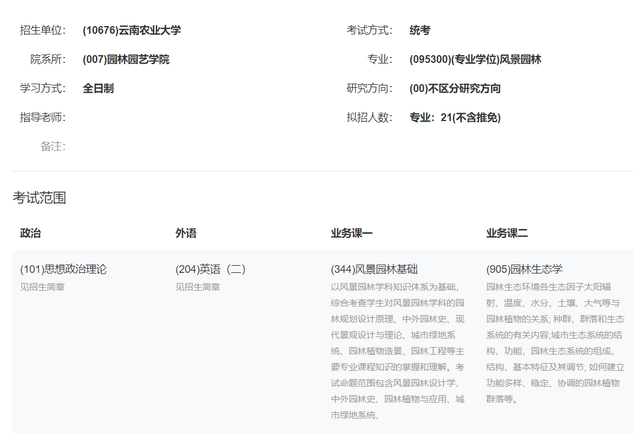Image resolution: width=640 pixels, height=439 pixels.
Task: Click the enrollment number 专业：21(不含推免)
Action: point(455,117)
